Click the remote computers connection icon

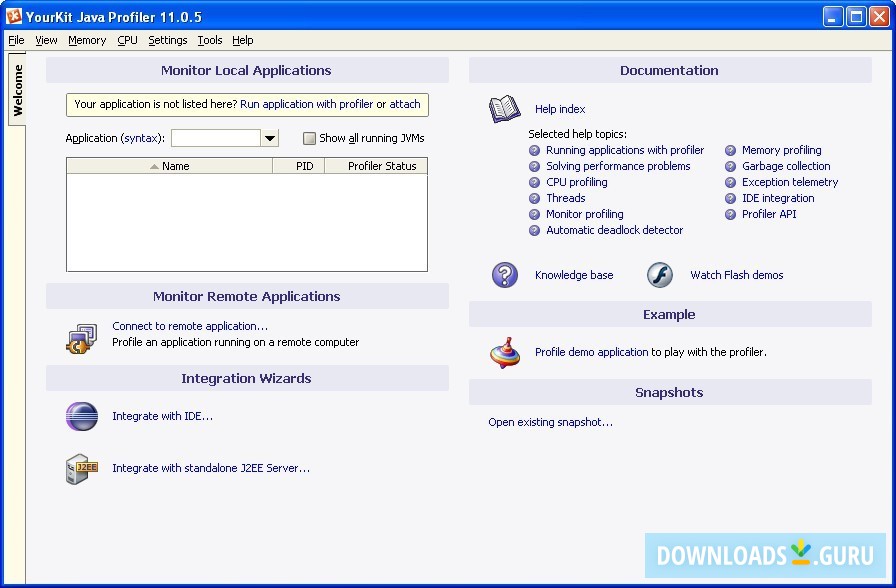(x=82, y=338)
